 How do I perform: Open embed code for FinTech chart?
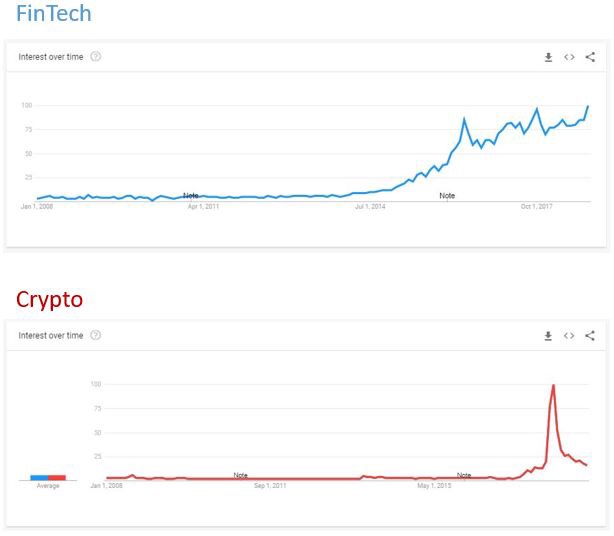tap(569, 57)
